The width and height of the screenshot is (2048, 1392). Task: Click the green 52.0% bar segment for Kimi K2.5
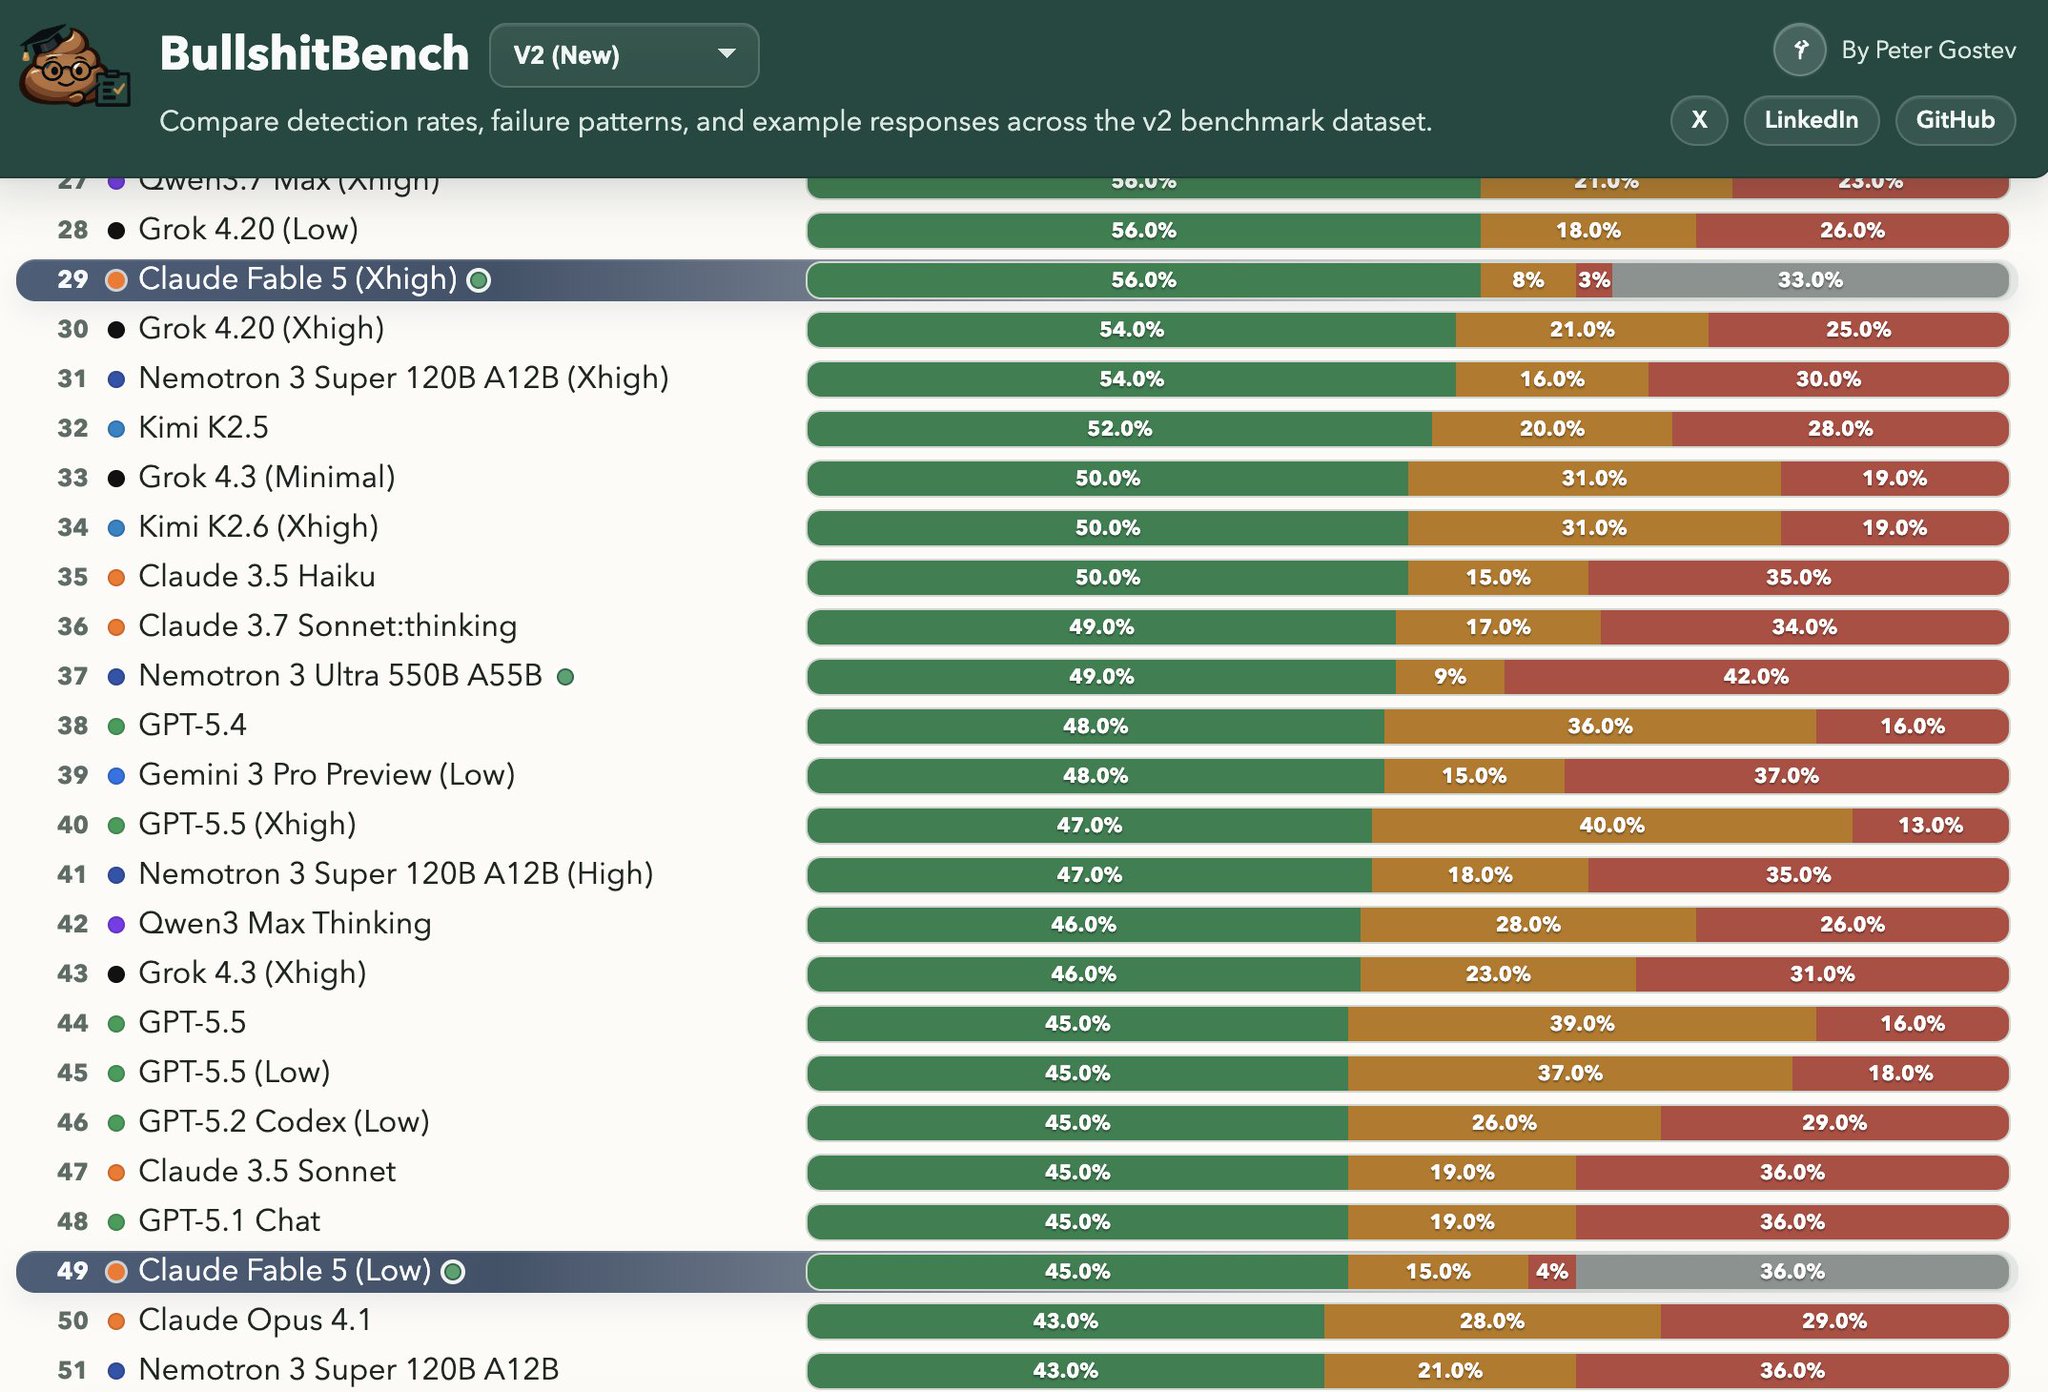(x=1119, y=429)
